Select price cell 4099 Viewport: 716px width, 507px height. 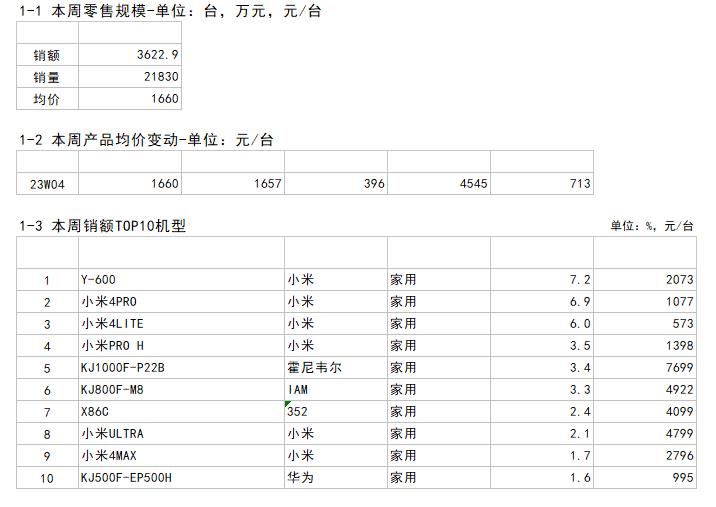645,412
